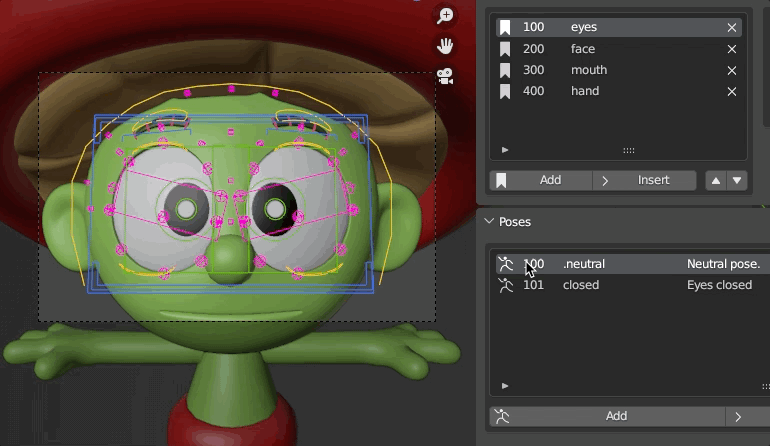Move the selected library down

737,180
